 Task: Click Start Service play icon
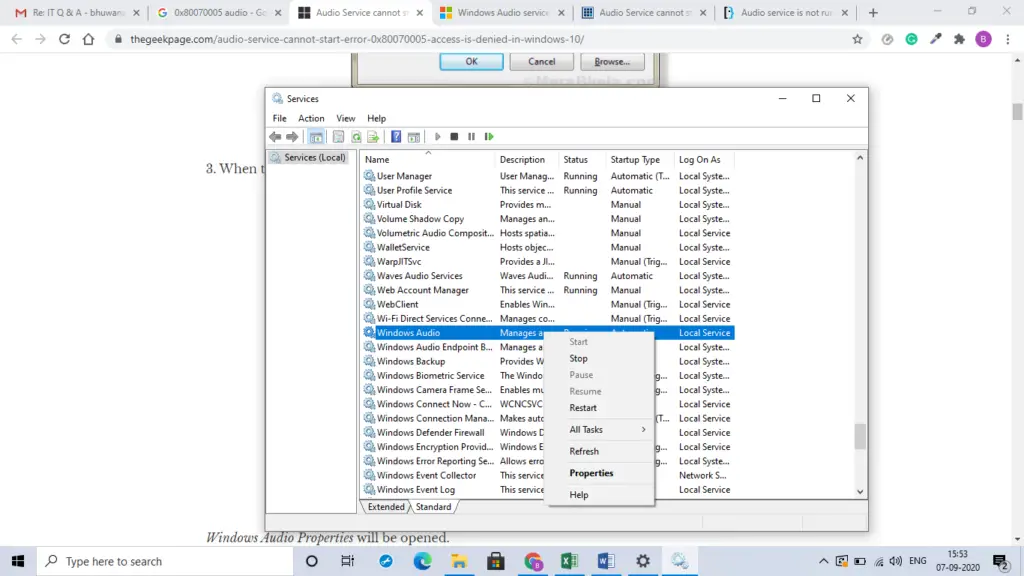tap(438, 136)
